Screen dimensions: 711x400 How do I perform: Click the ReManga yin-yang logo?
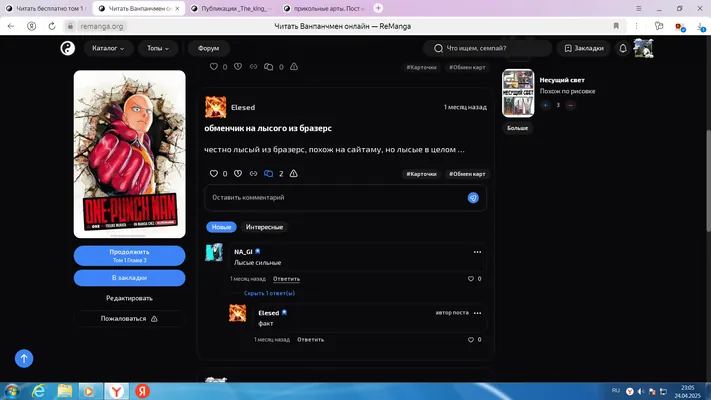coord(68,48)
